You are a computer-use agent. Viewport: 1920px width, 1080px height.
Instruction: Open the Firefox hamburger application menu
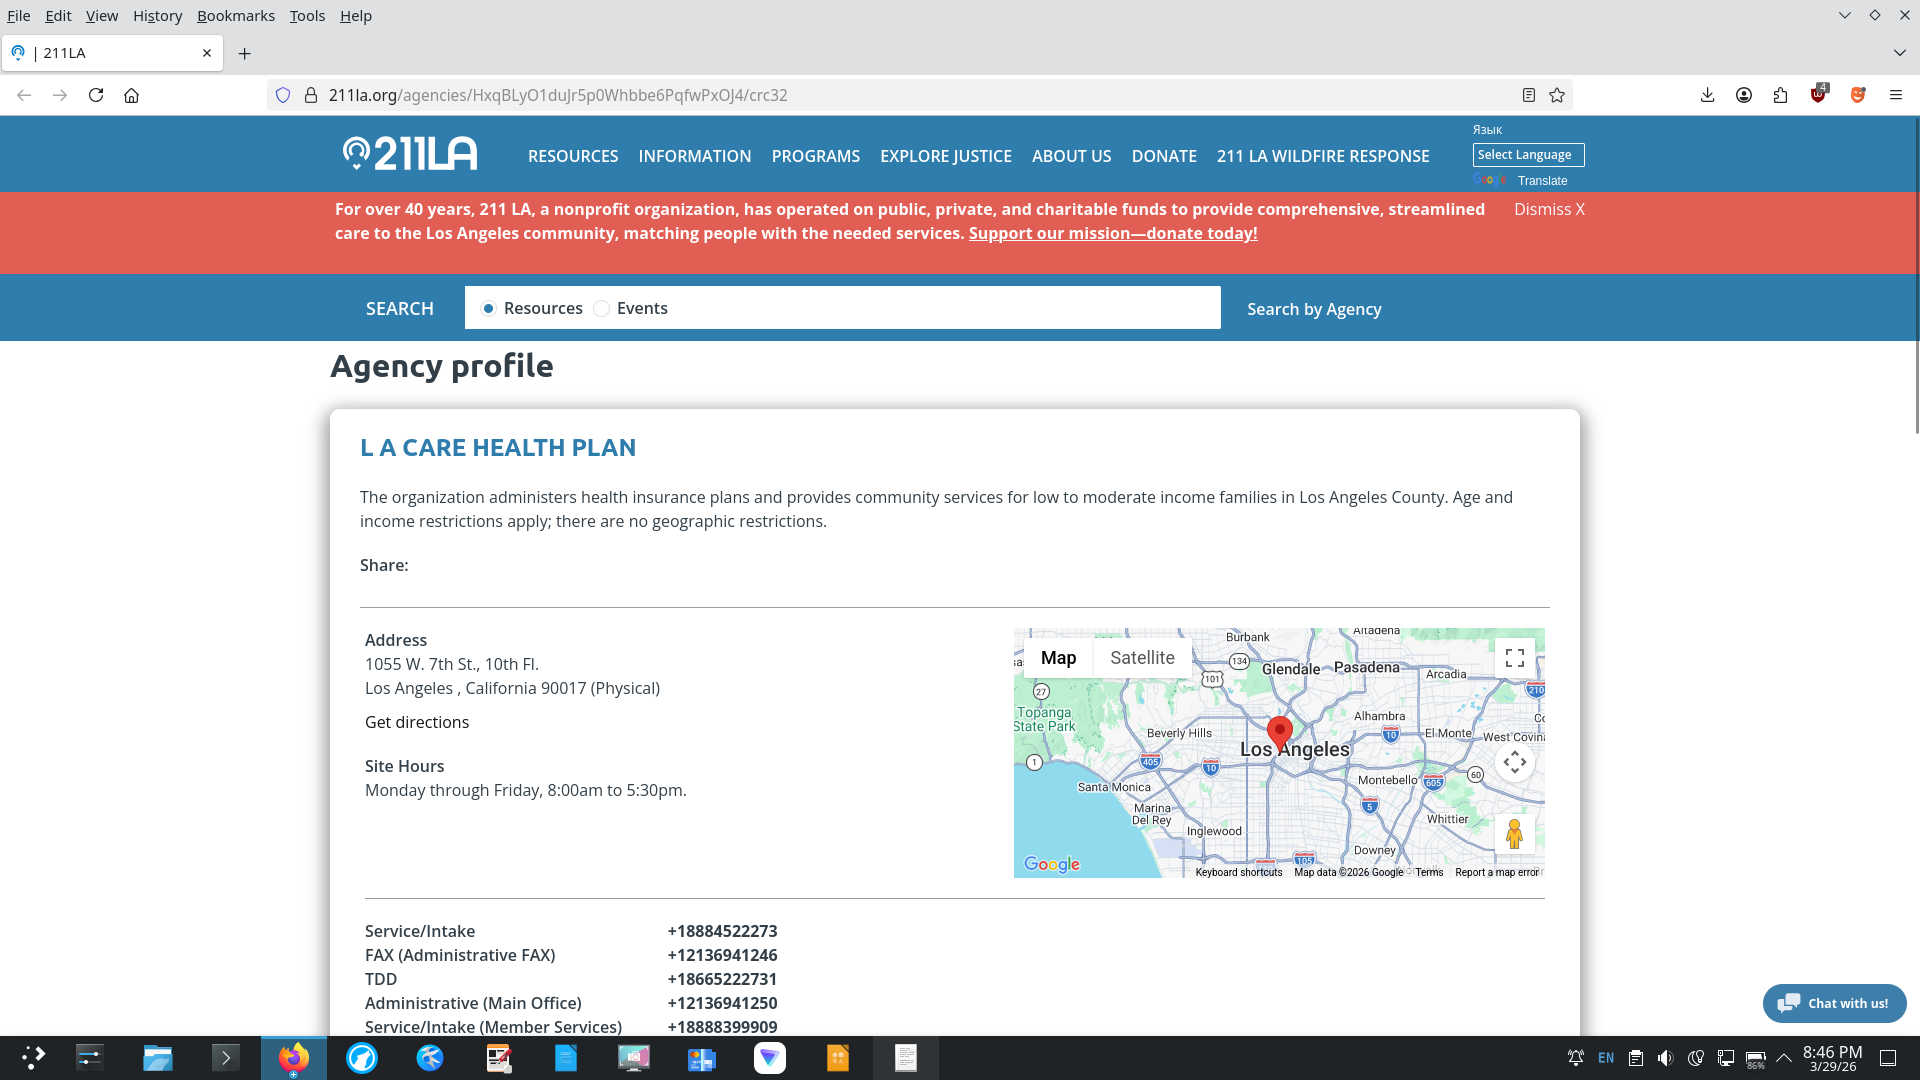click(x=1895, y=95)
